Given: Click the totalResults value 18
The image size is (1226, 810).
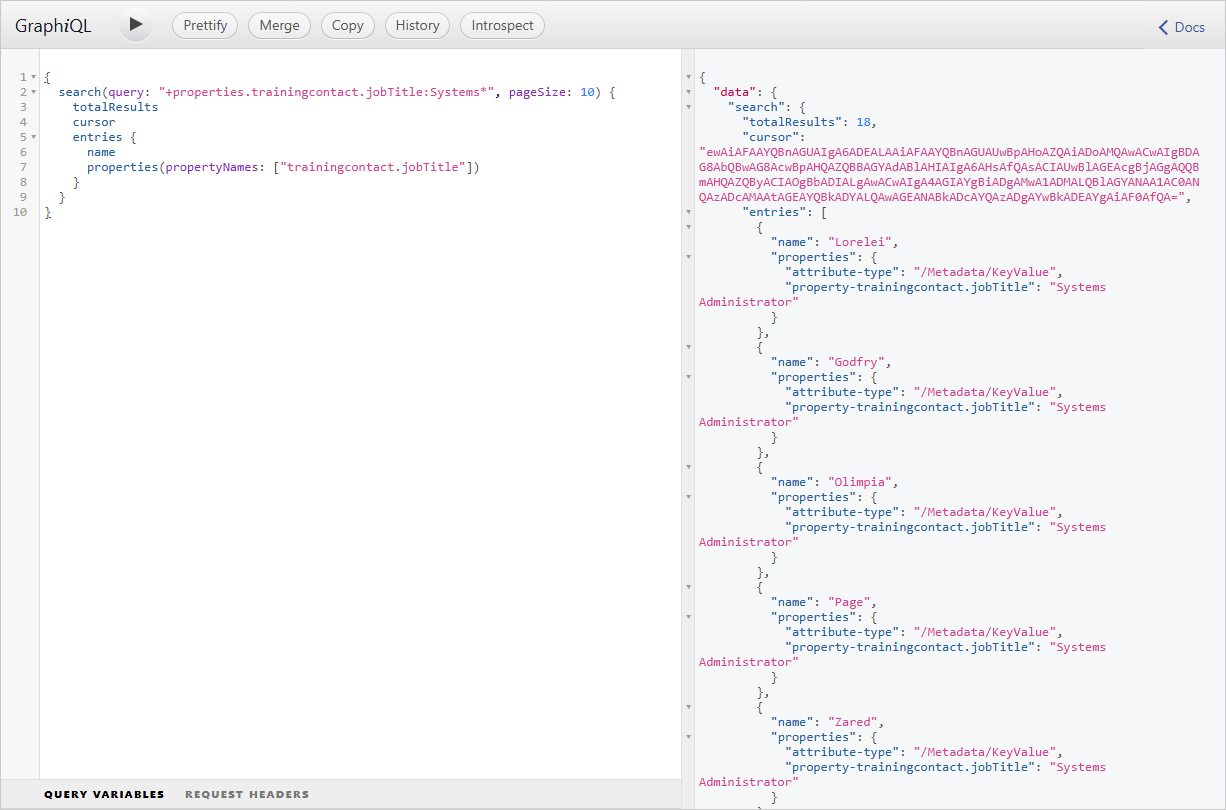Looking at the screenshot, I should pos(862,122).
